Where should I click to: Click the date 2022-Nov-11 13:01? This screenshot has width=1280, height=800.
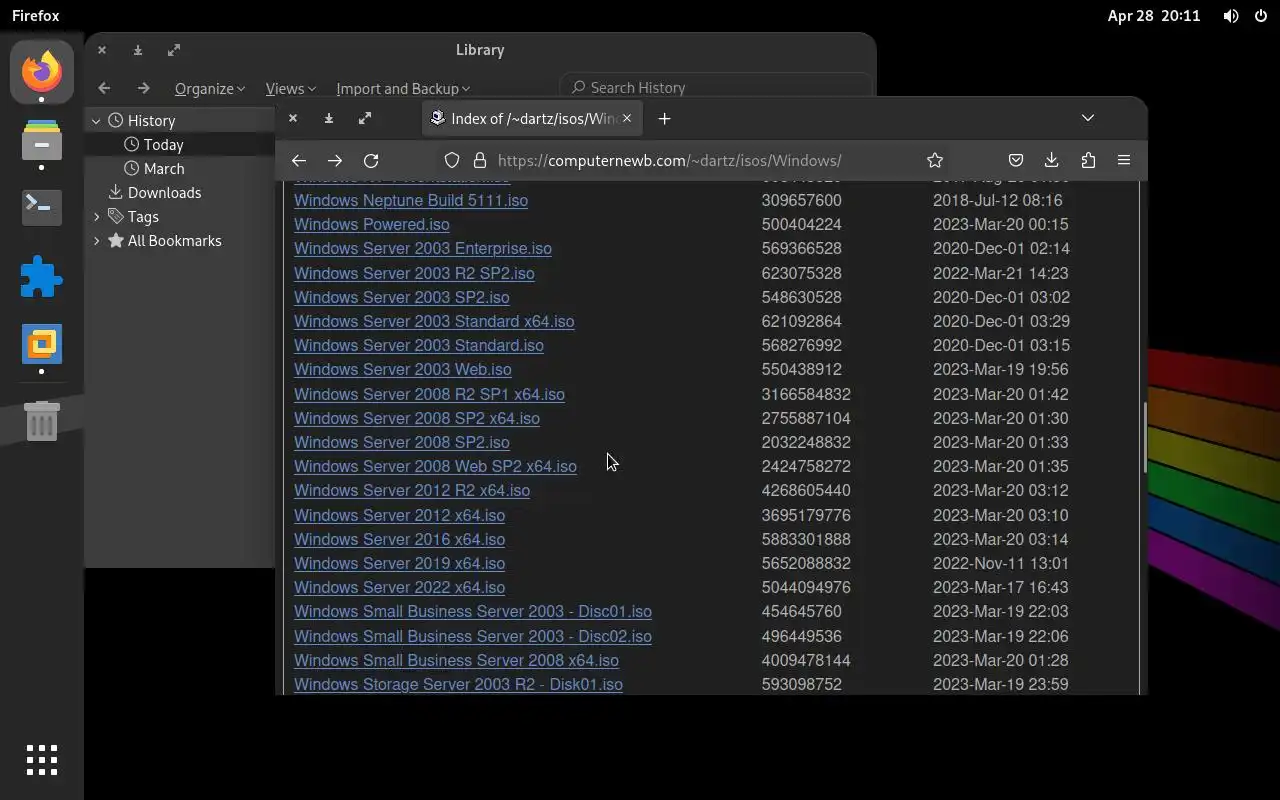point(1001,563)
